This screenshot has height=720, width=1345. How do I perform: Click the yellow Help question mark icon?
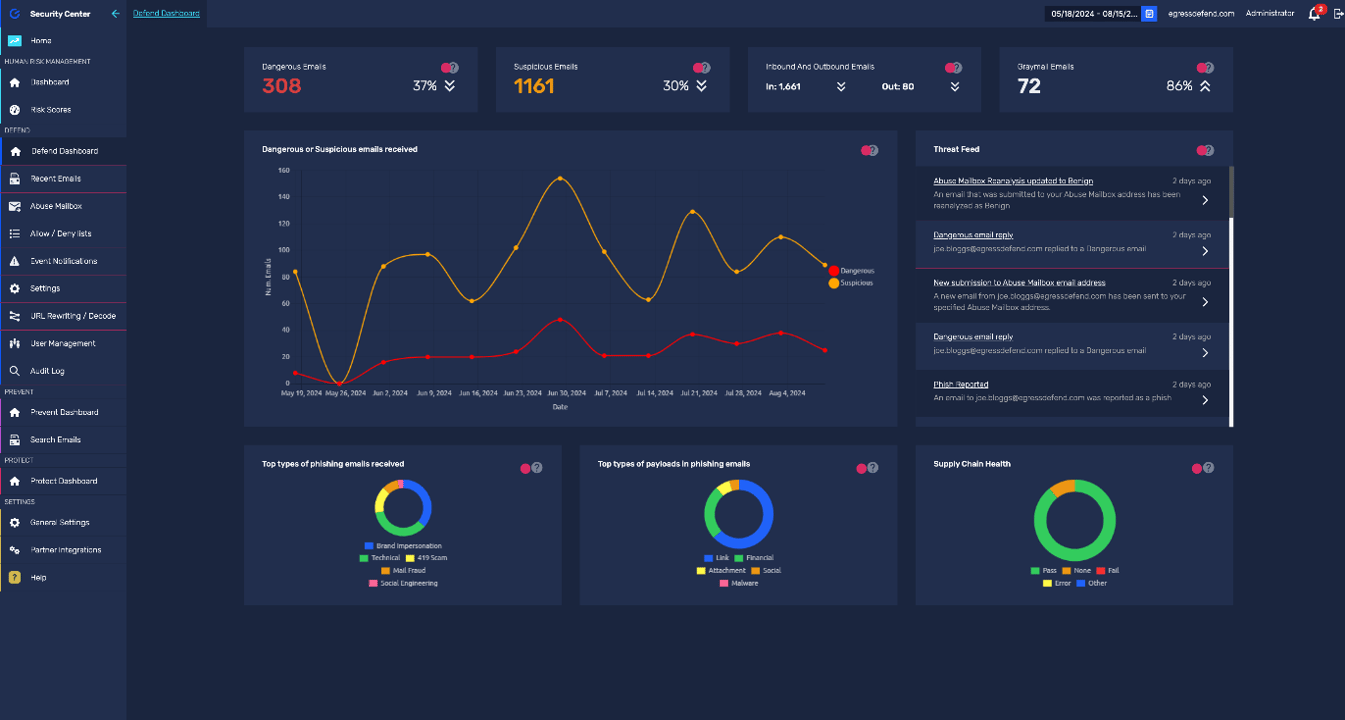pyautogui.click(x=15, y=578)
